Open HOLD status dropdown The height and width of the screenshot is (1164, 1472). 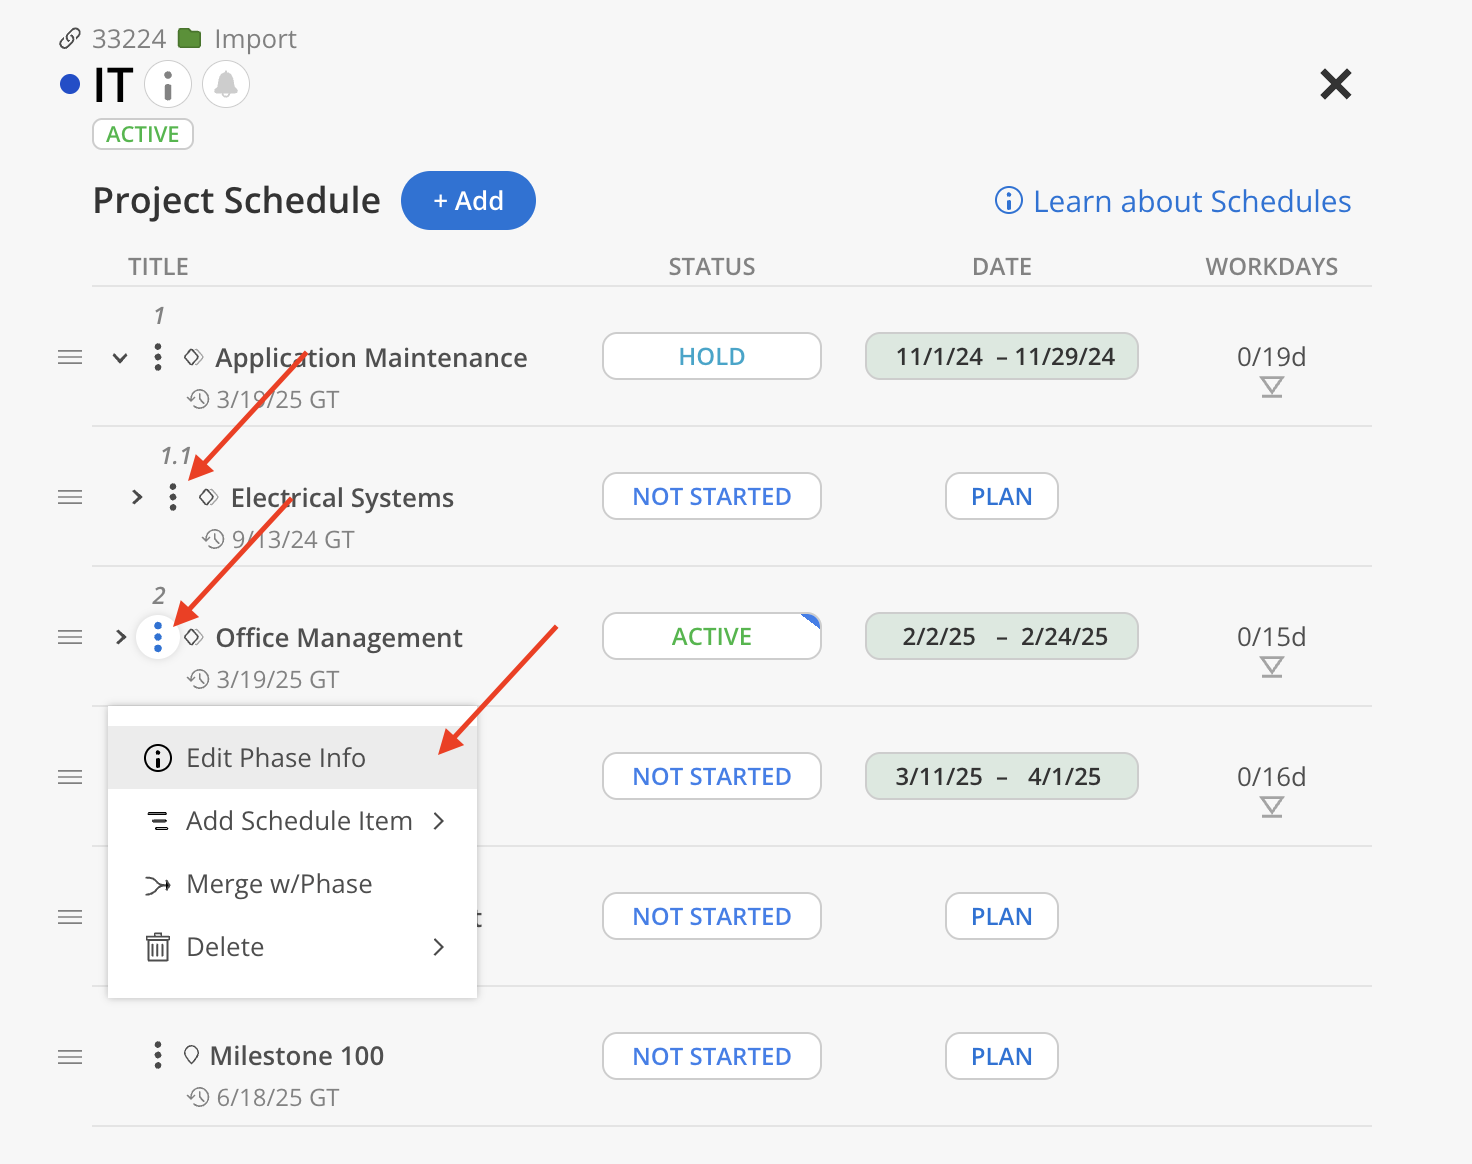tap(712, 356)
